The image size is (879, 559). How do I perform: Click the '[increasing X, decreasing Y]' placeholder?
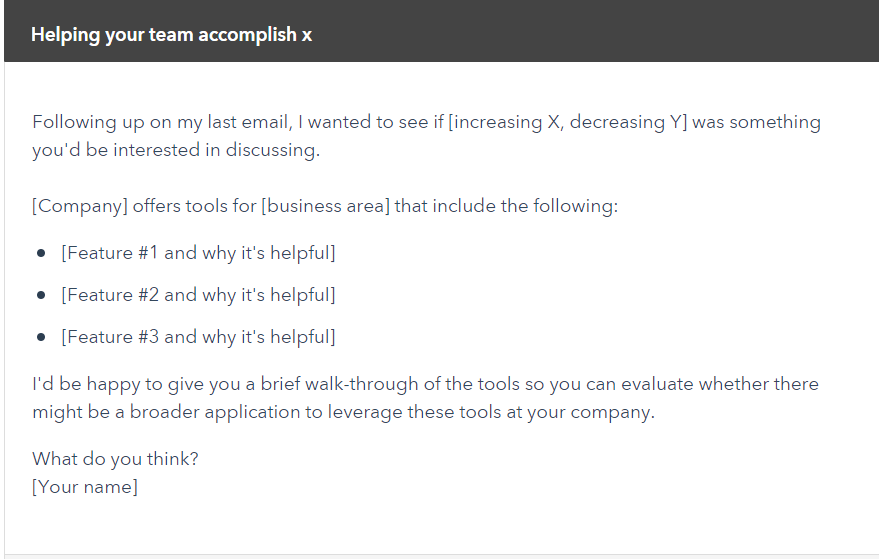567,122
